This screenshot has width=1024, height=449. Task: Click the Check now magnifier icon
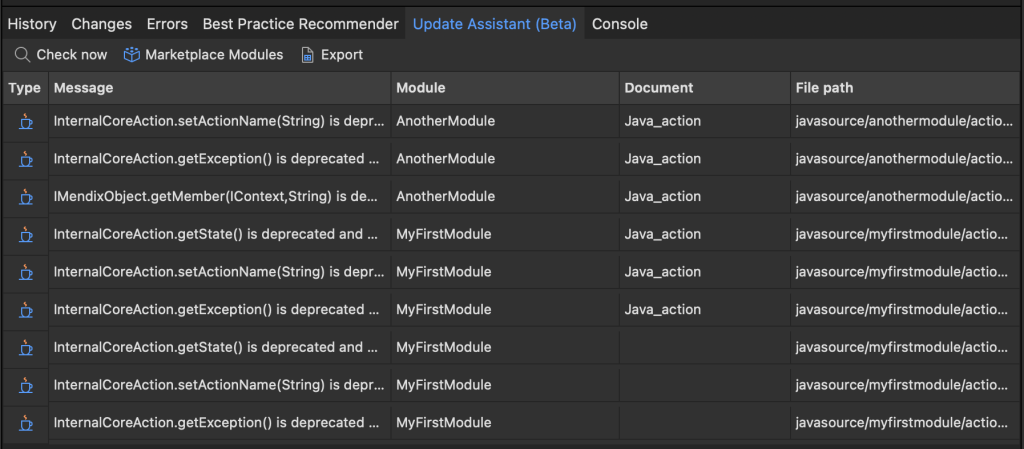pyautogui.click(x=22, y=55)
